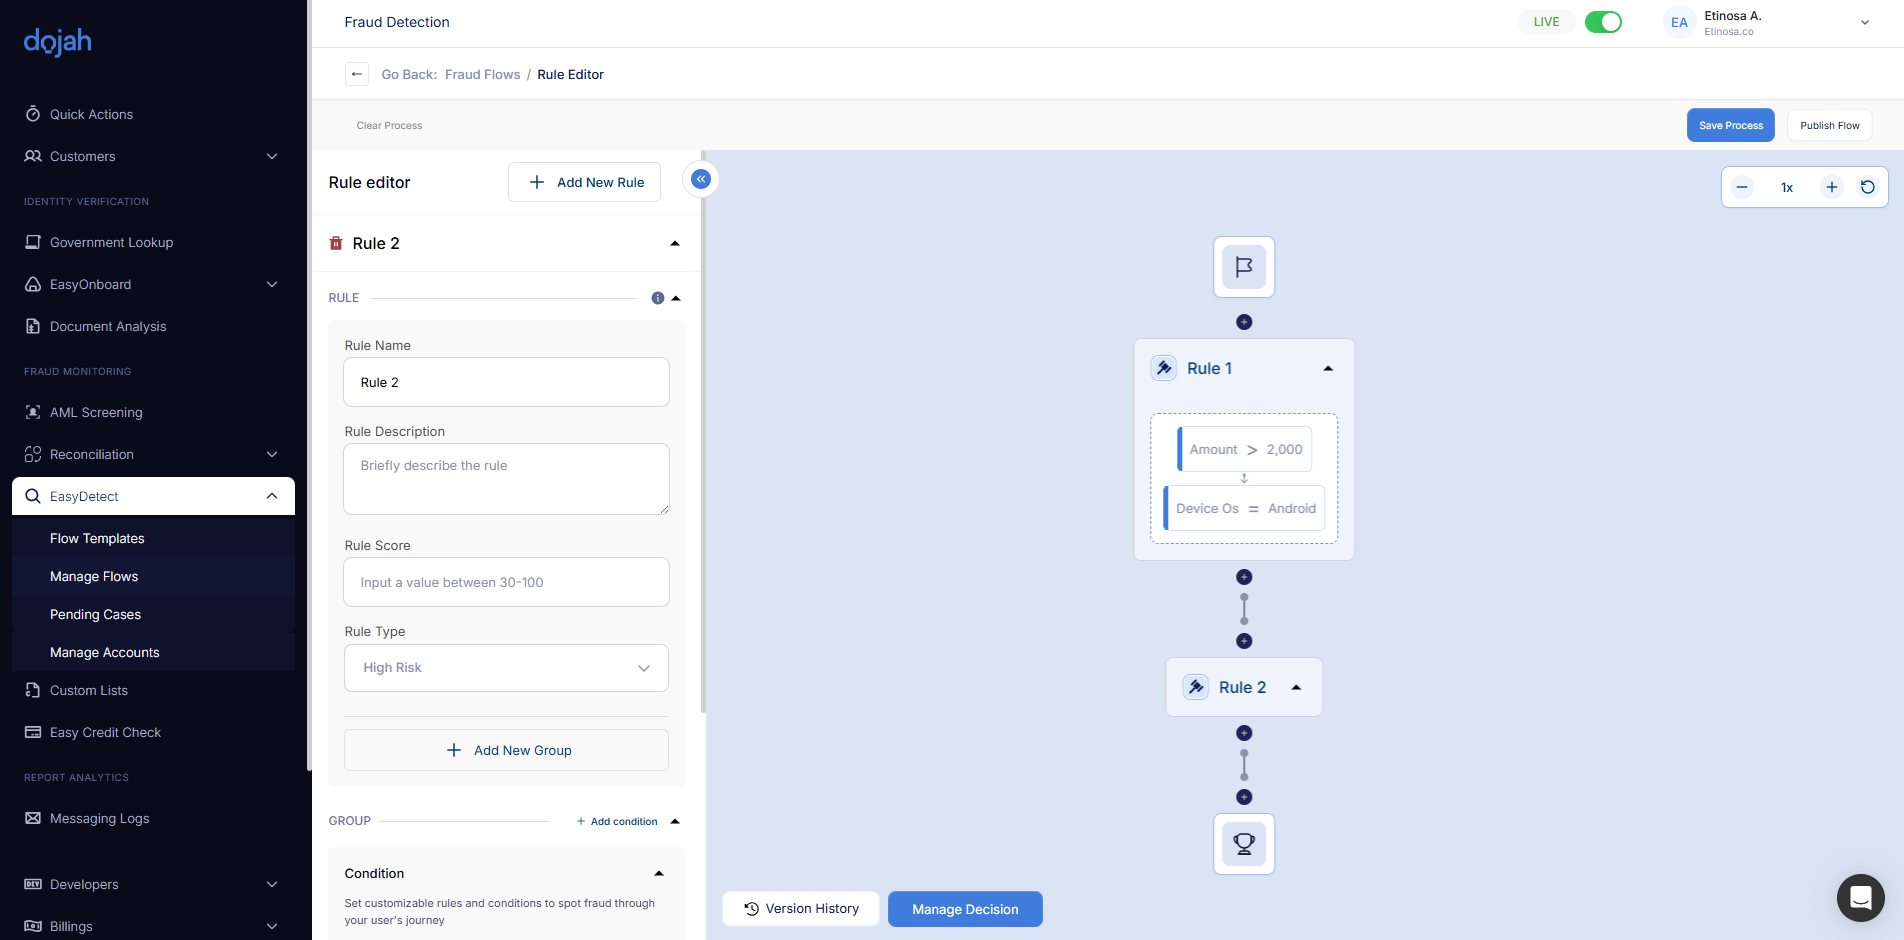Click the start flag node on canvas
Screen dimensions: 1904x940
[x=1244, y=267]
